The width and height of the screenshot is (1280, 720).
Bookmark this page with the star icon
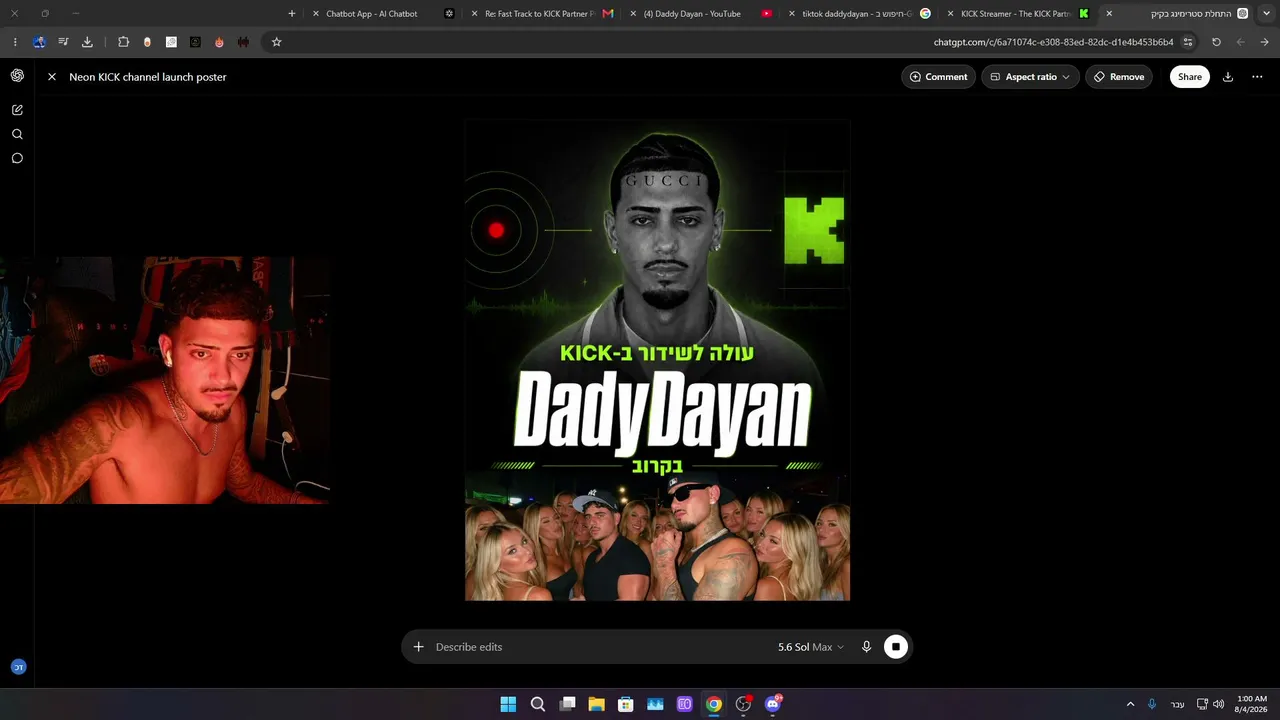277,42
